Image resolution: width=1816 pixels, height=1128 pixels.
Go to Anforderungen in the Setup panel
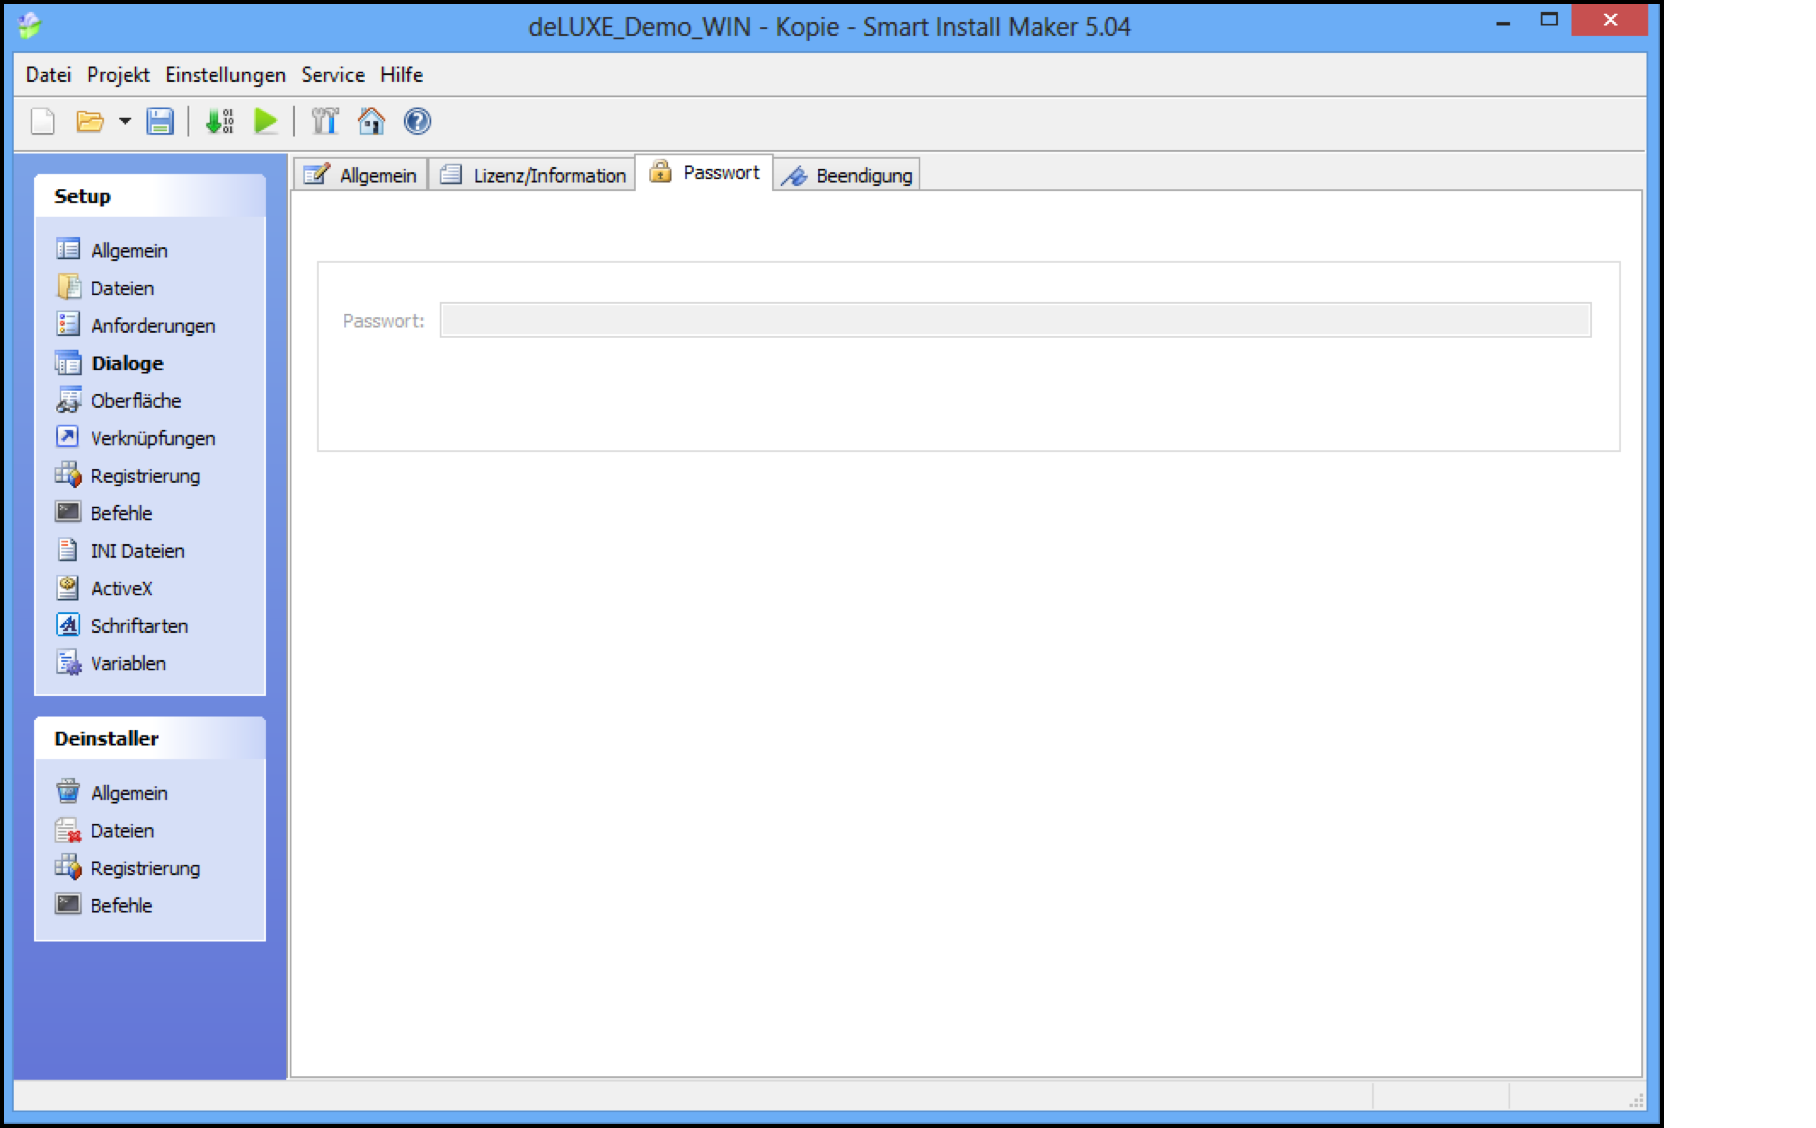pyautogui.click(x=152, y=326)
